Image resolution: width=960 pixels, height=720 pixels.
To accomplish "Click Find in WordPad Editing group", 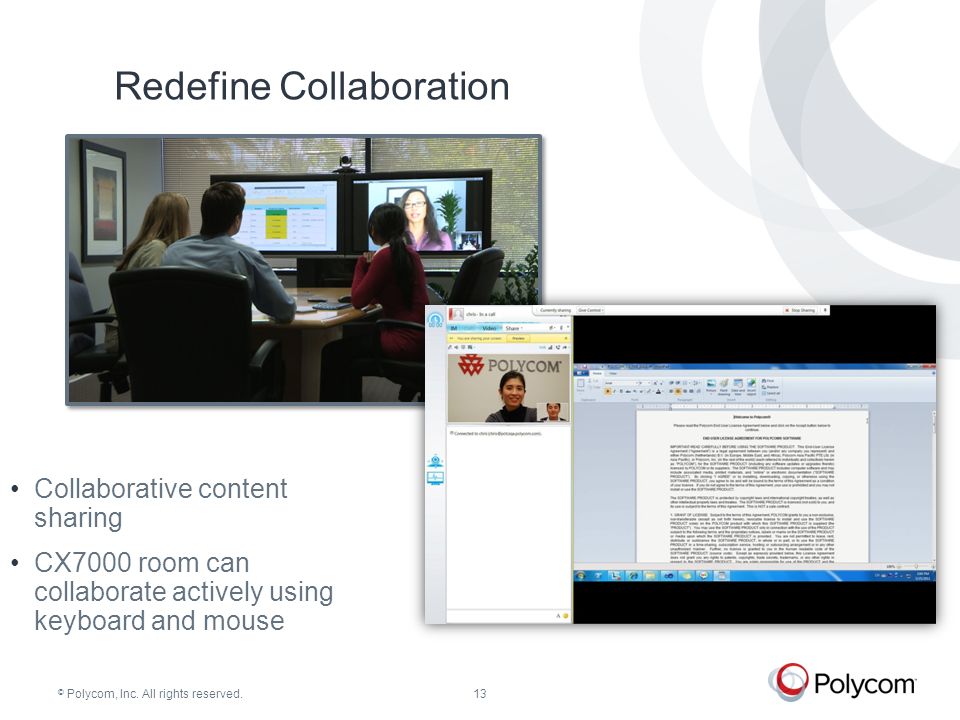I will click(768, 381).
